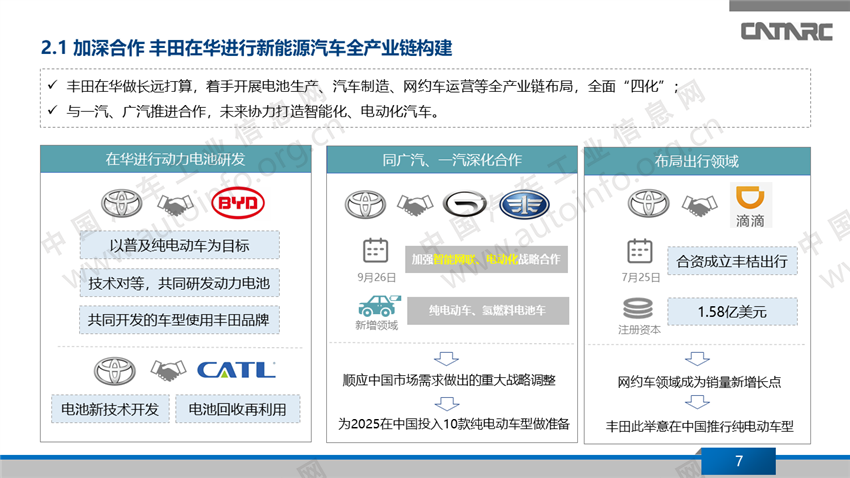Click the 共同开发的车型使用丰田品牌 box

click(x=180, y=320)
